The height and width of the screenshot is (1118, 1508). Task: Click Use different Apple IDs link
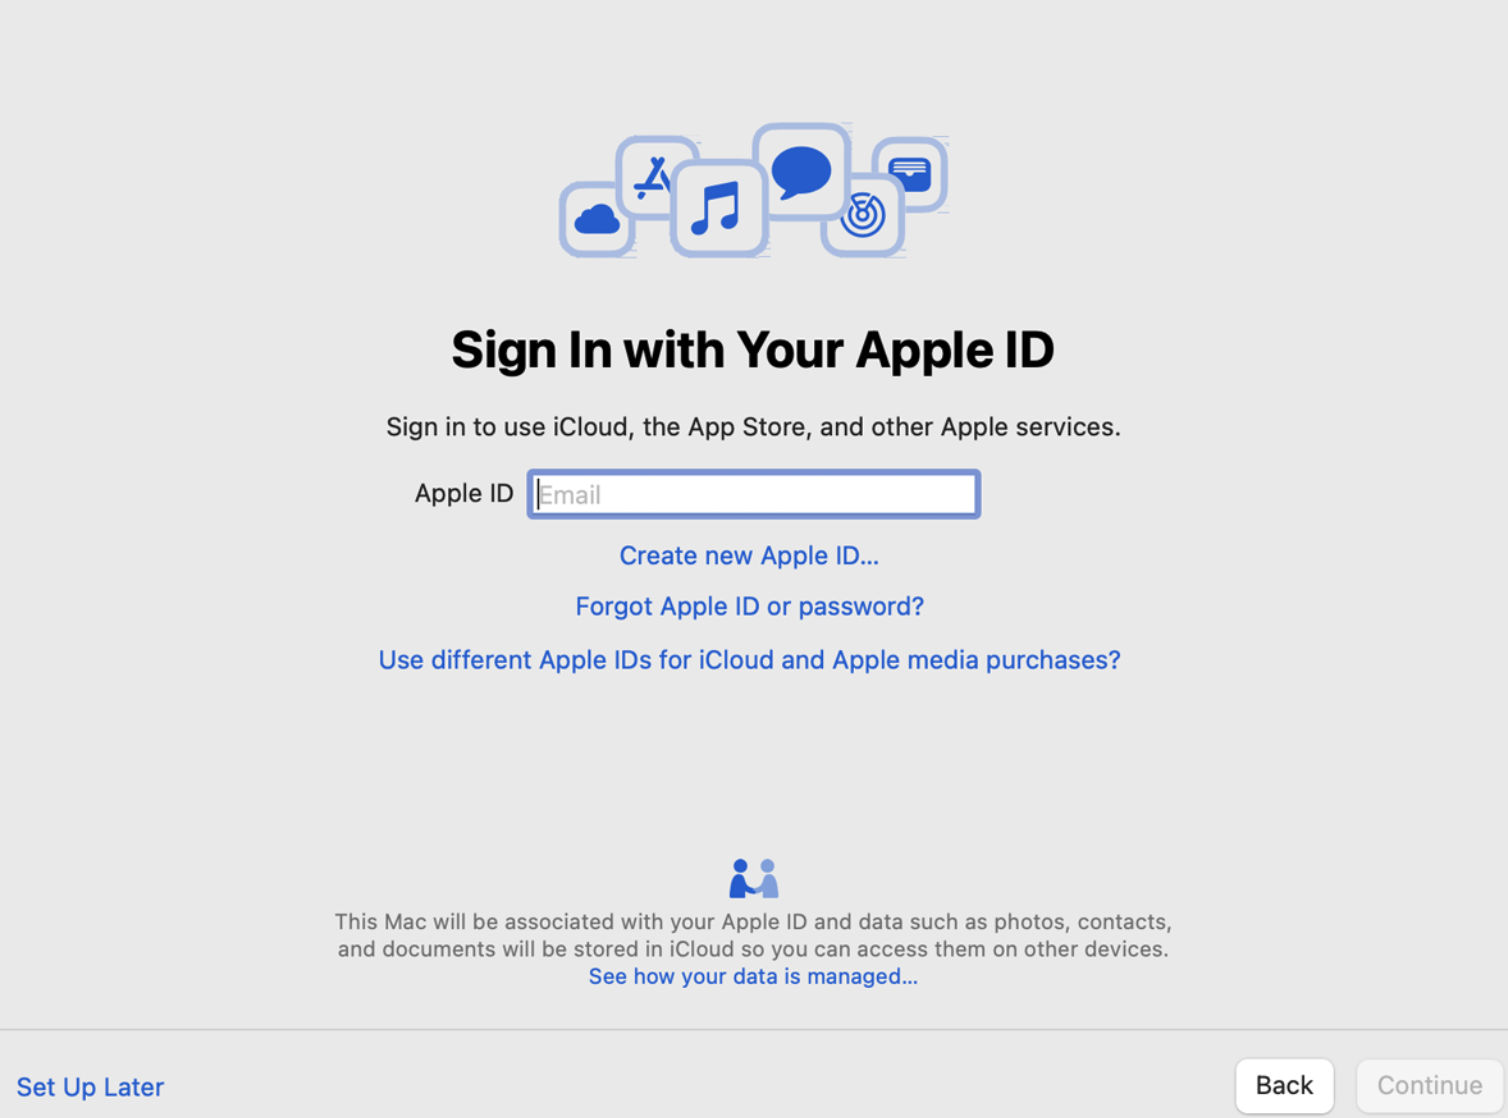tap(749, 660)
